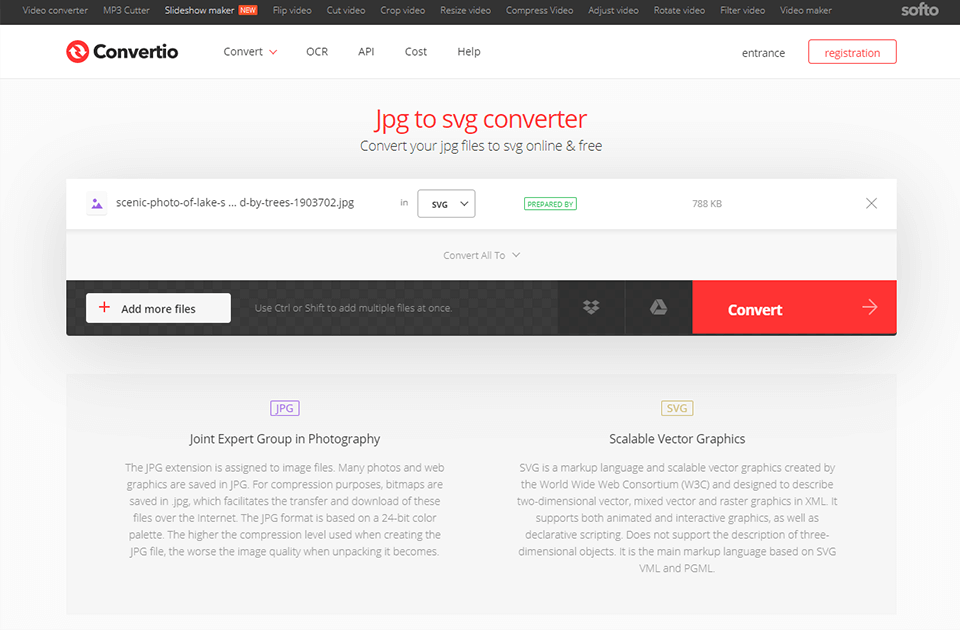Remove the scenic photo from the queue

pos(871,203)
